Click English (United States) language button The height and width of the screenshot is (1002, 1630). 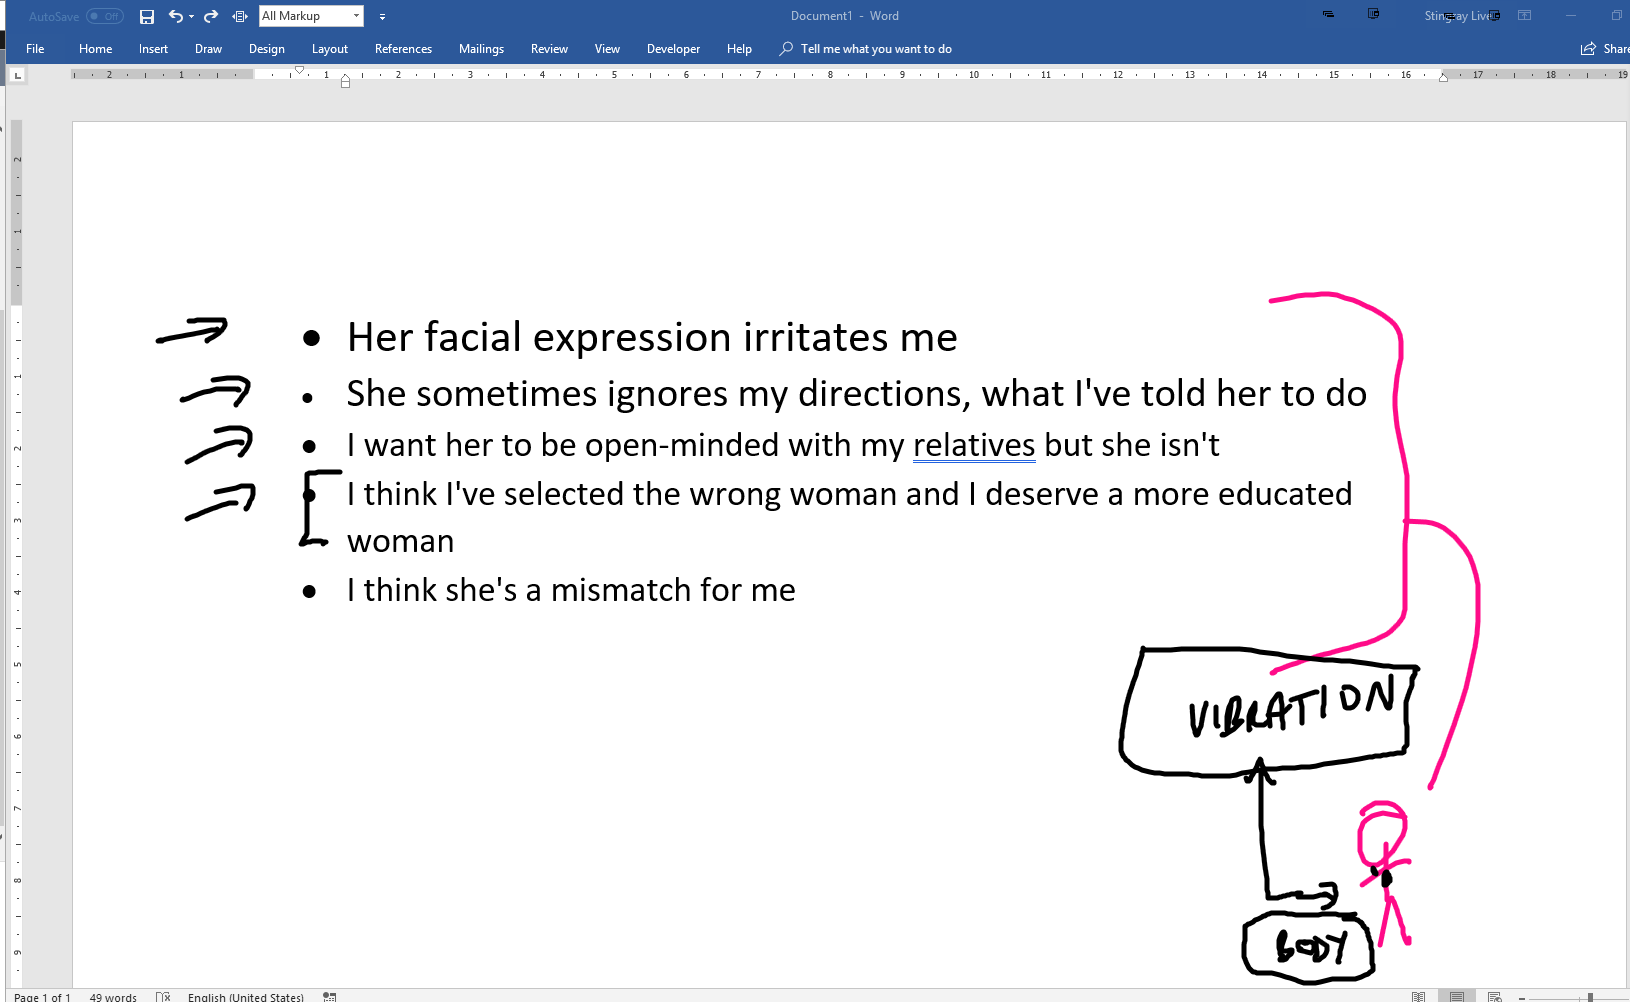[245, 996]
